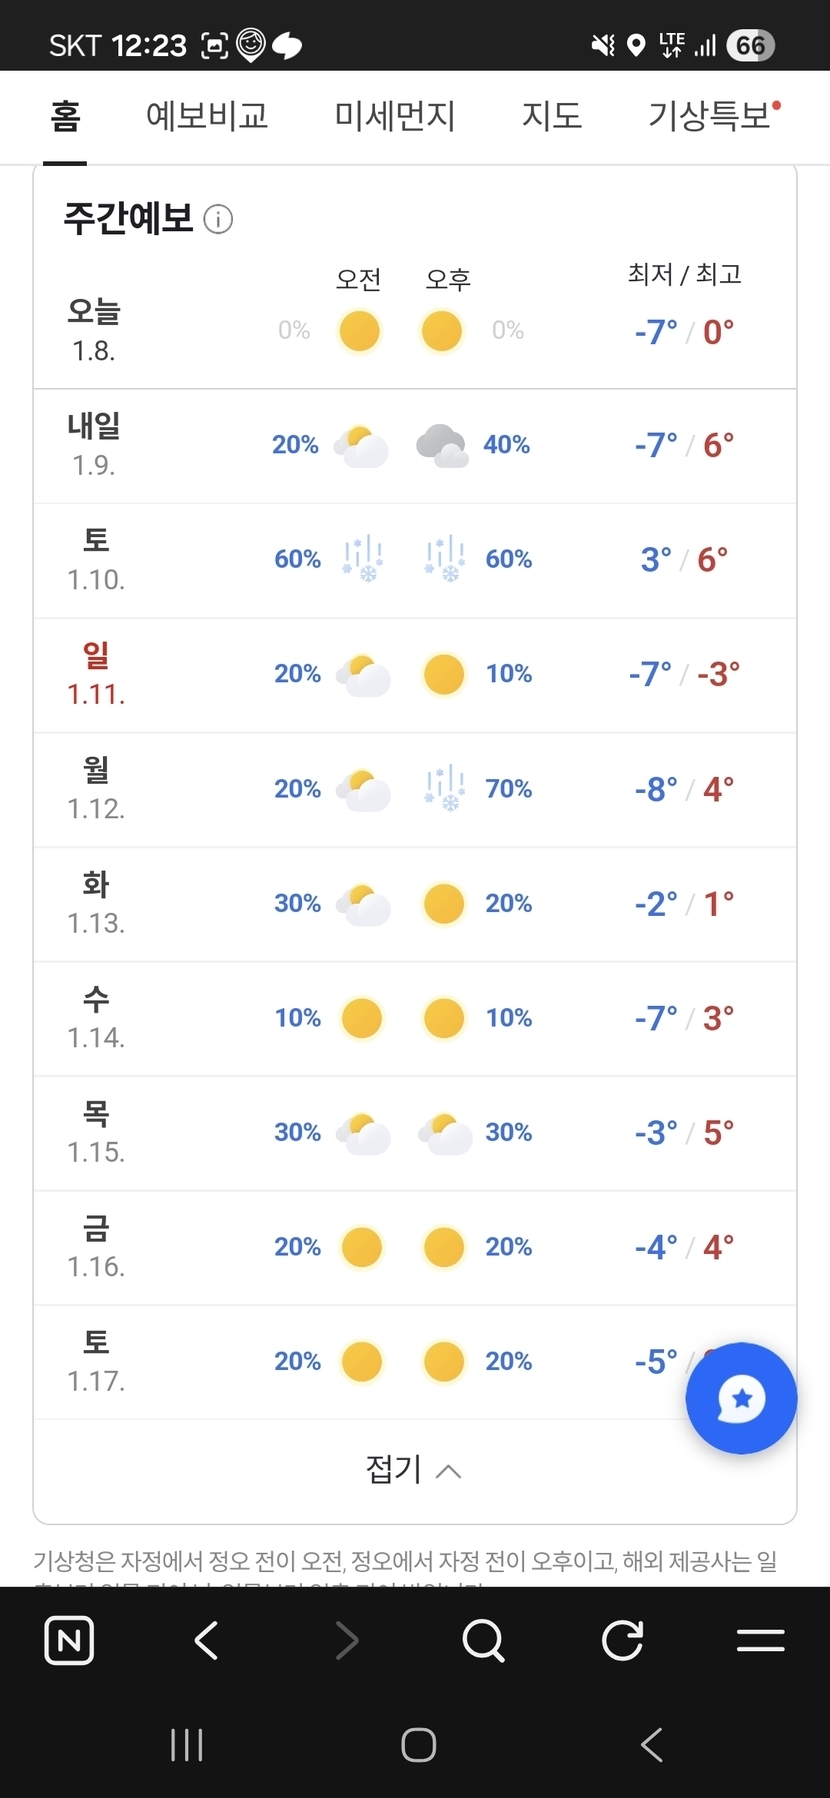The image size is (830, 1798).
Task: Reload the page with the refresh icon
Action: (x=622, y=1641)
